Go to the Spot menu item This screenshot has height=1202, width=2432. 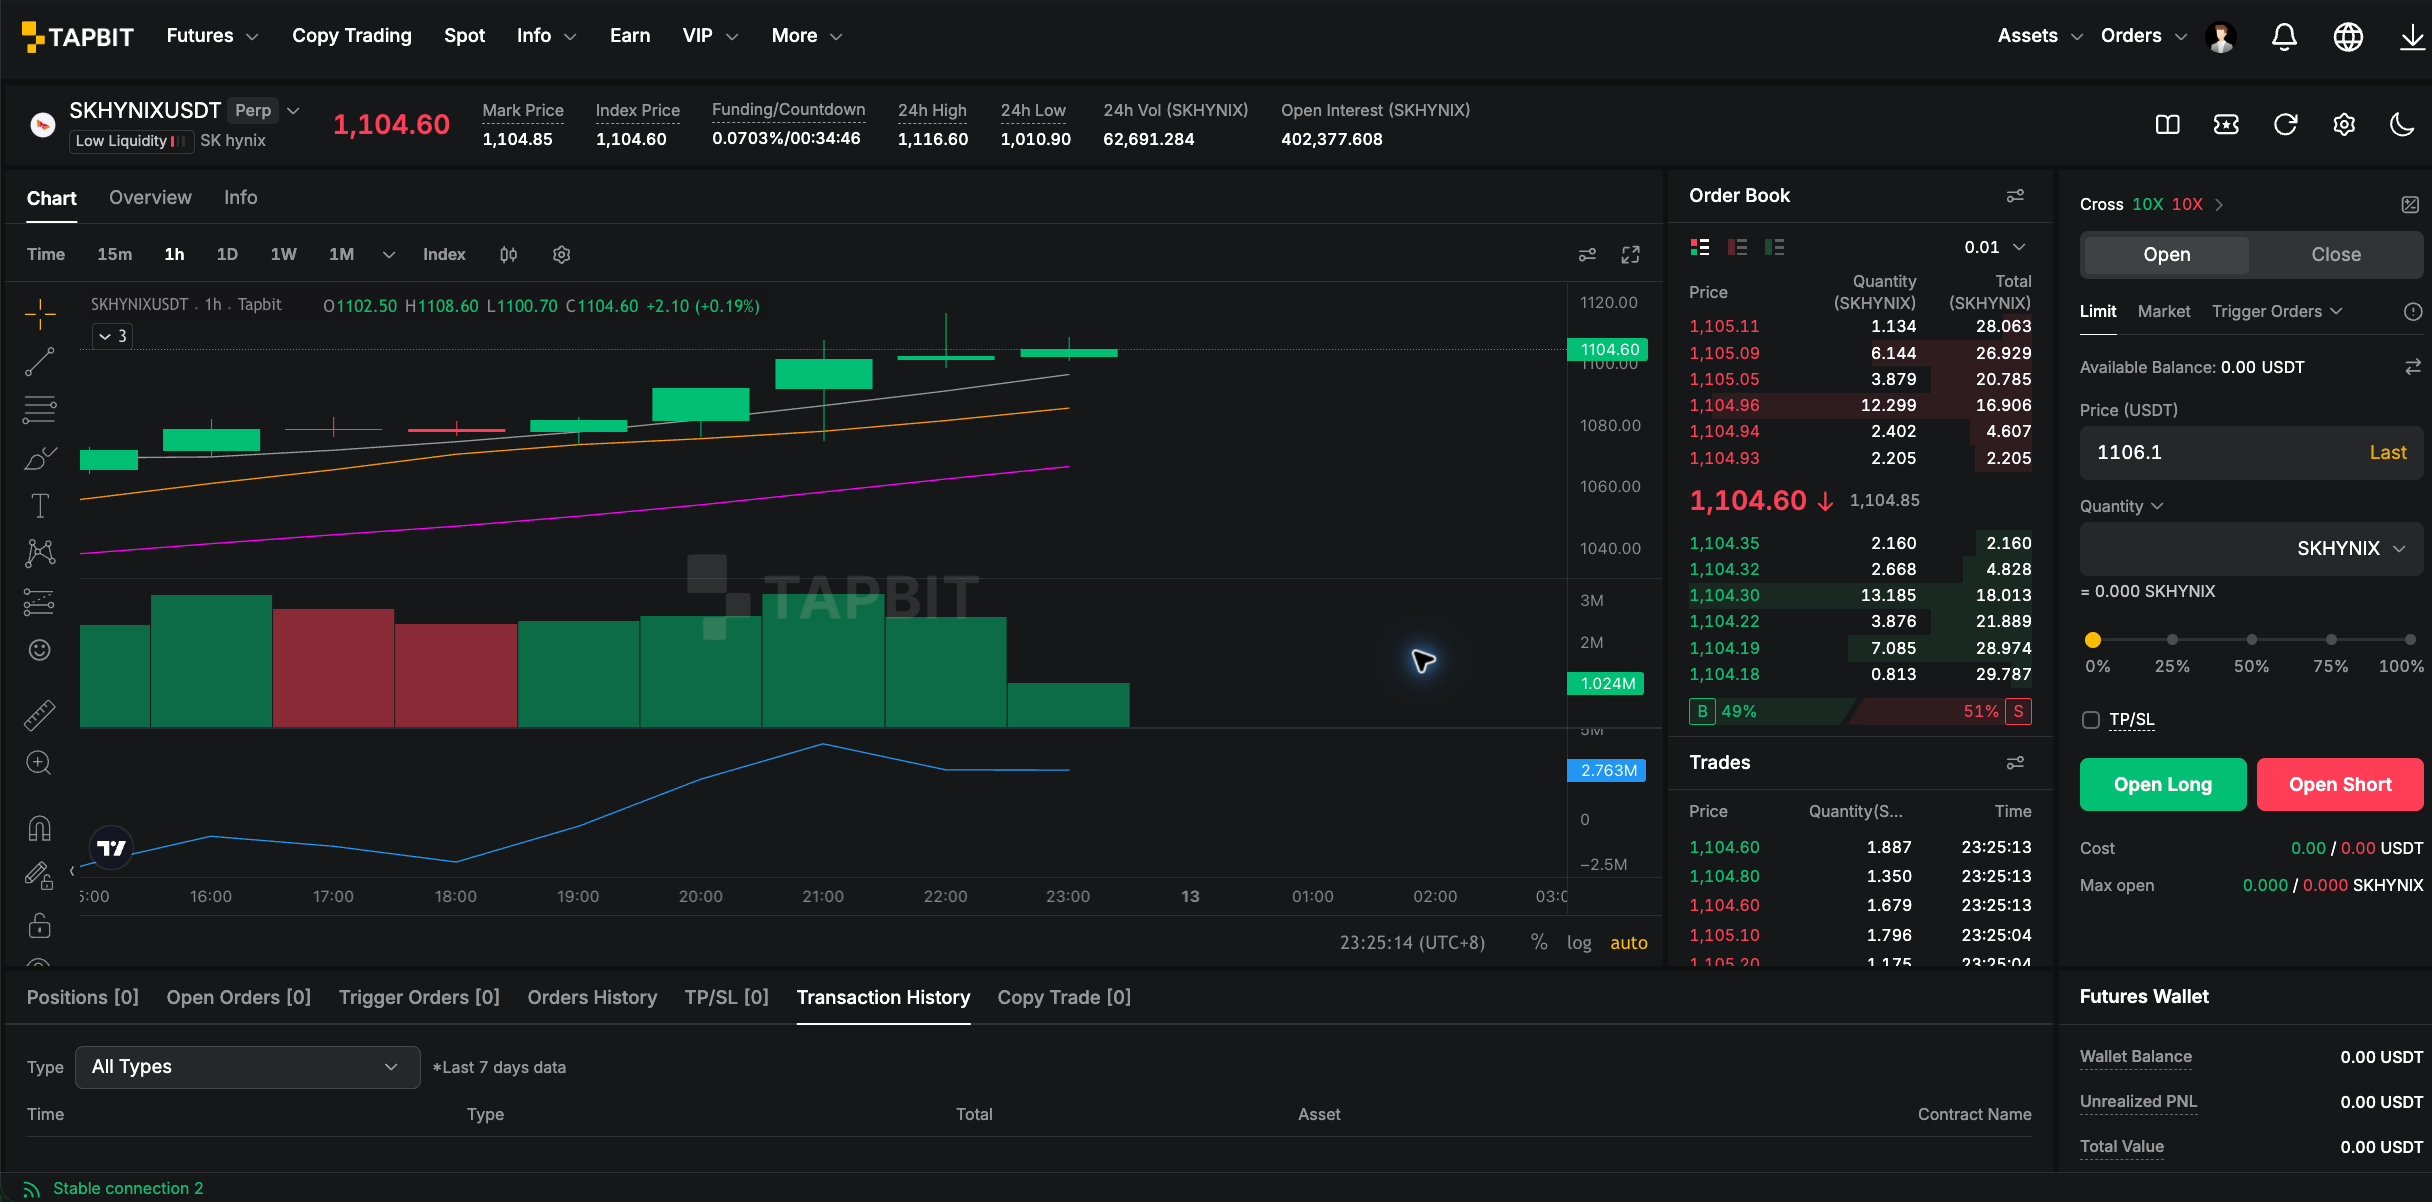click(x=464, y=36)
